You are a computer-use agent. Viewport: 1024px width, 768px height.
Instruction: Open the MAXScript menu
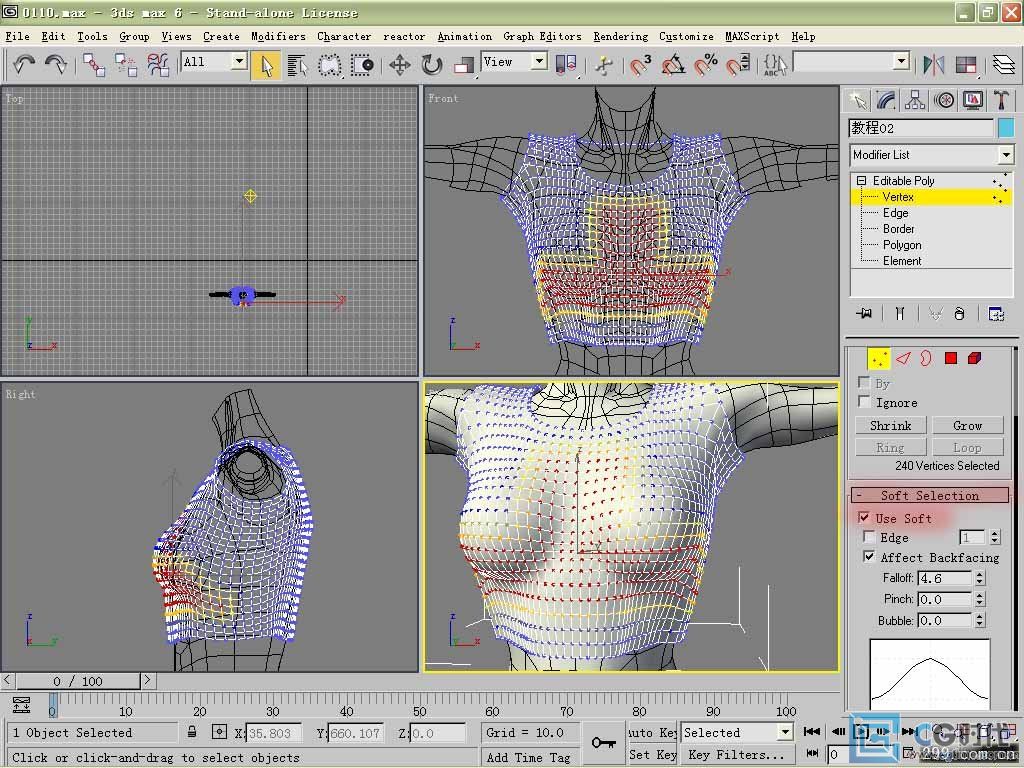pyautogui.click(x=752, y=37)
